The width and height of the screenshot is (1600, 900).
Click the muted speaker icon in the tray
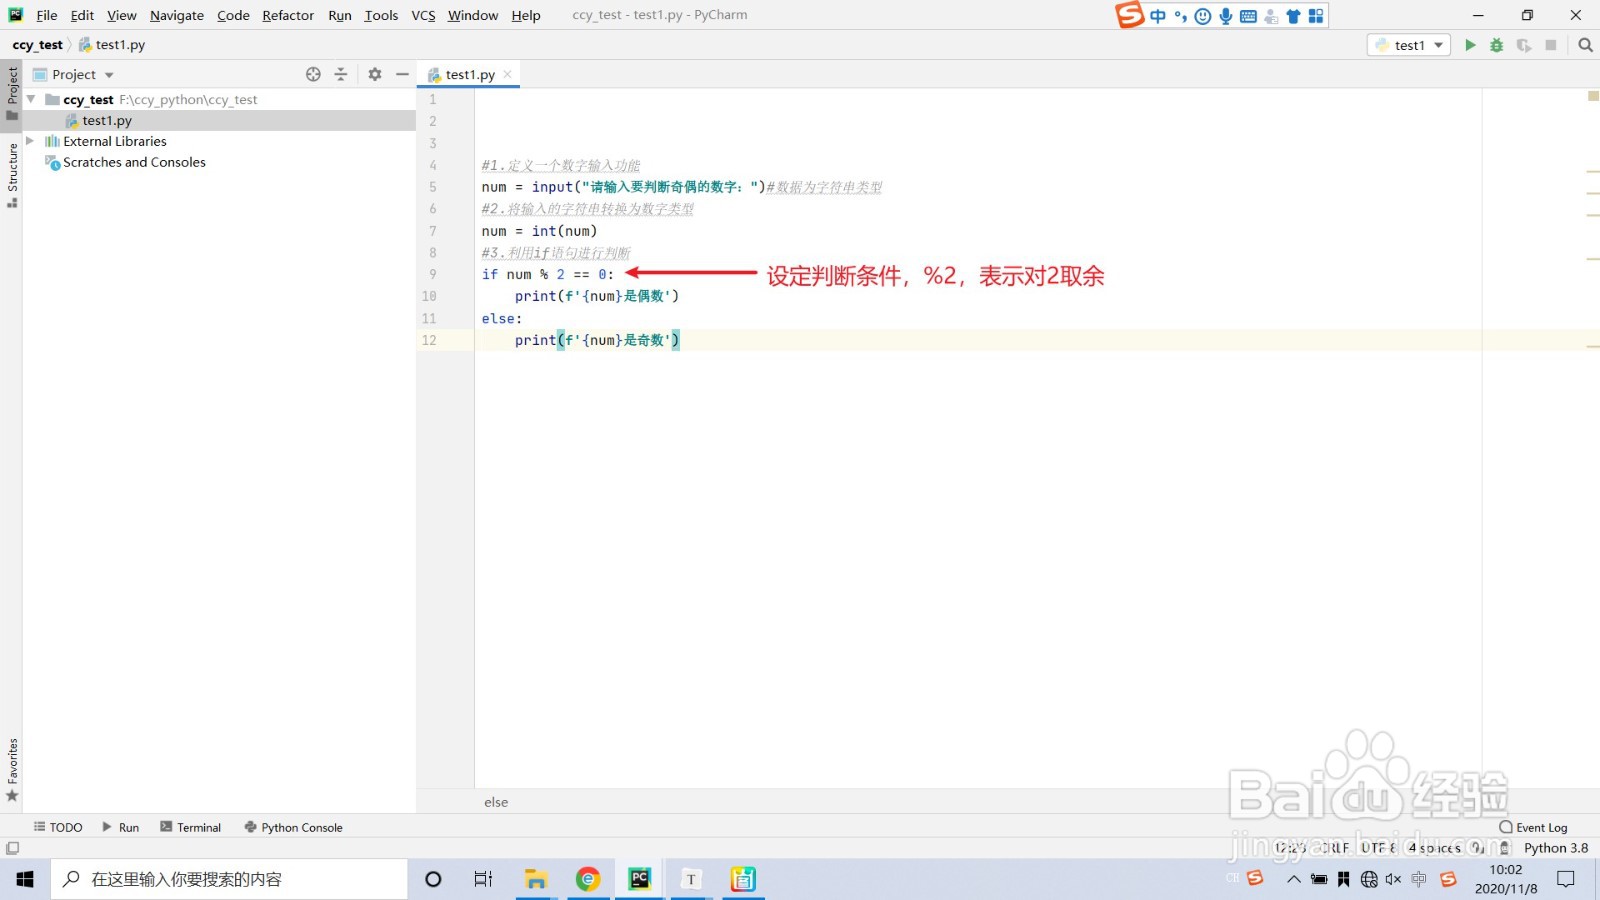[x=1393, y=879]
